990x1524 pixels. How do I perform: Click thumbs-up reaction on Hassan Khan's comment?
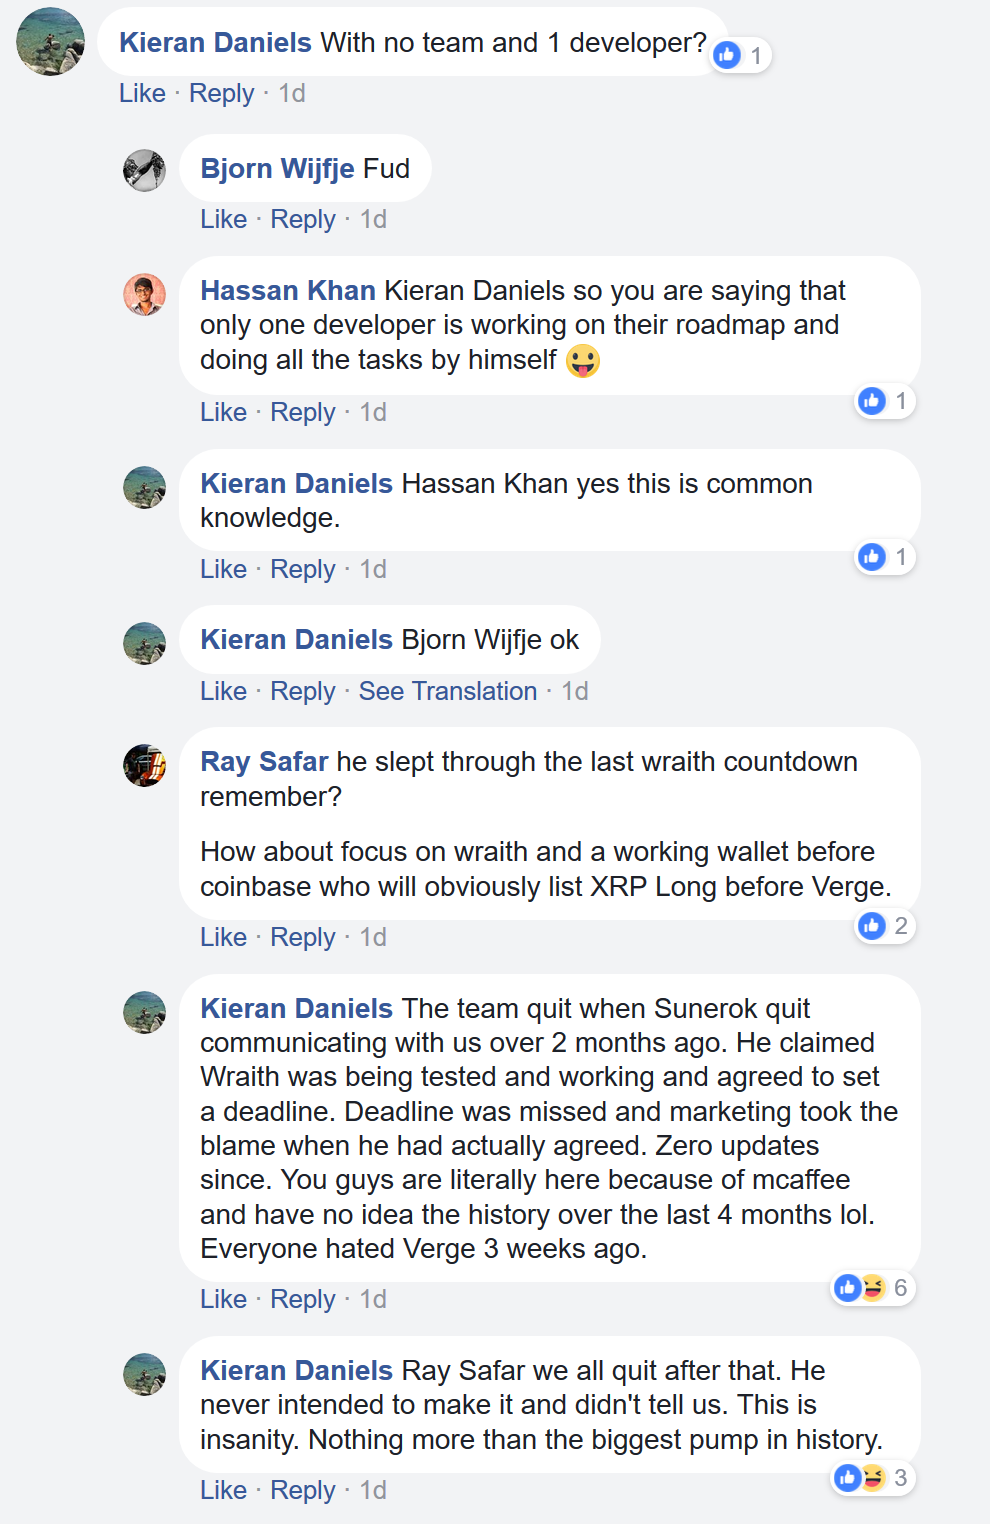pos(872,401)
